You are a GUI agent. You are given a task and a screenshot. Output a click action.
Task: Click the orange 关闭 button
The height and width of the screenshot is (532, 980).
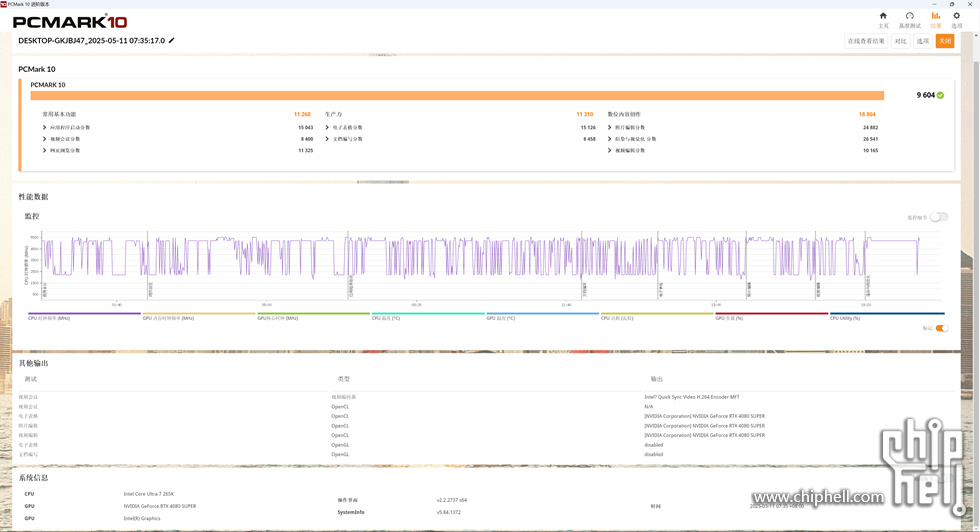pos(944,41)
